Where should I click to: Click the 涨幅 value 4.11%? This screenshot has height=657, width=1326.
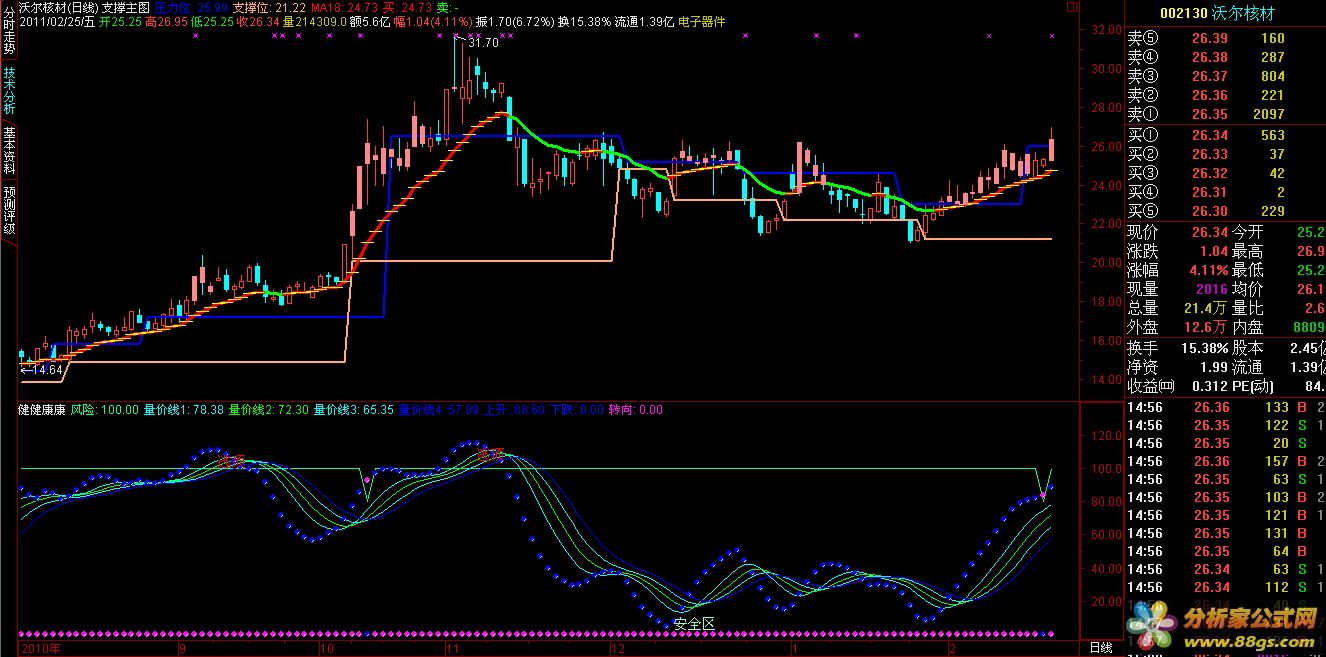[x=1206, y=270]
